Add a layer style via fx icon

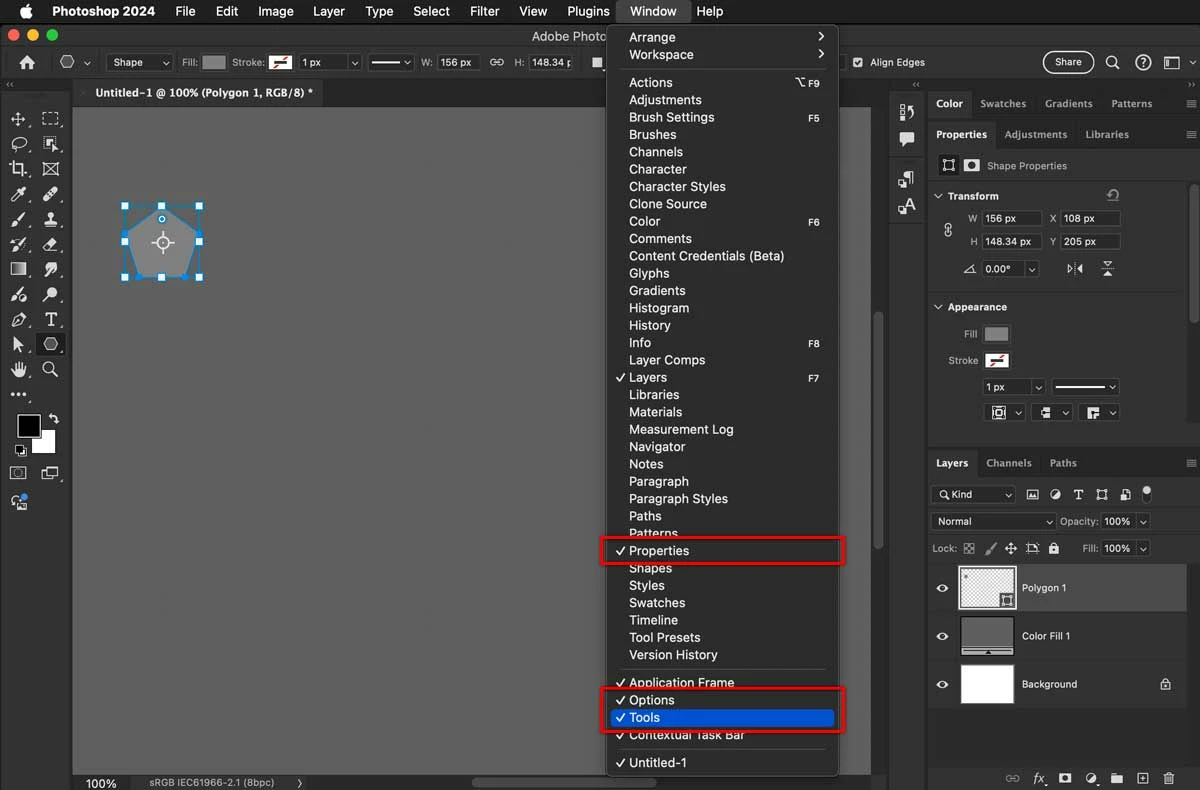pyautogui.click(x=1039, y=778)
